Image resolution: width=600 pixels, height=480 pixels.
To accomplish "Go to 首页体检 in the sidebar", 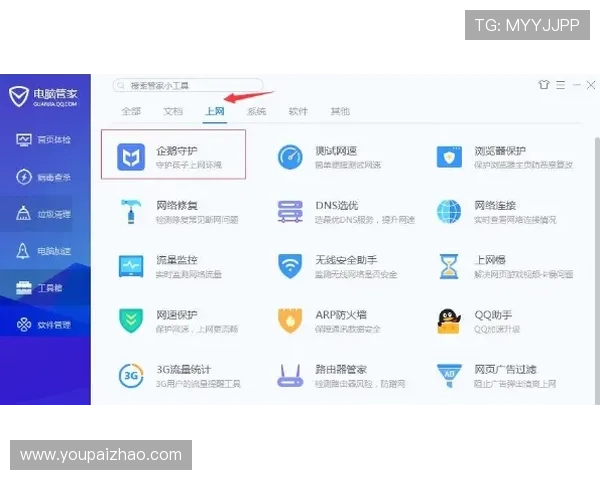I will point(43,140).
